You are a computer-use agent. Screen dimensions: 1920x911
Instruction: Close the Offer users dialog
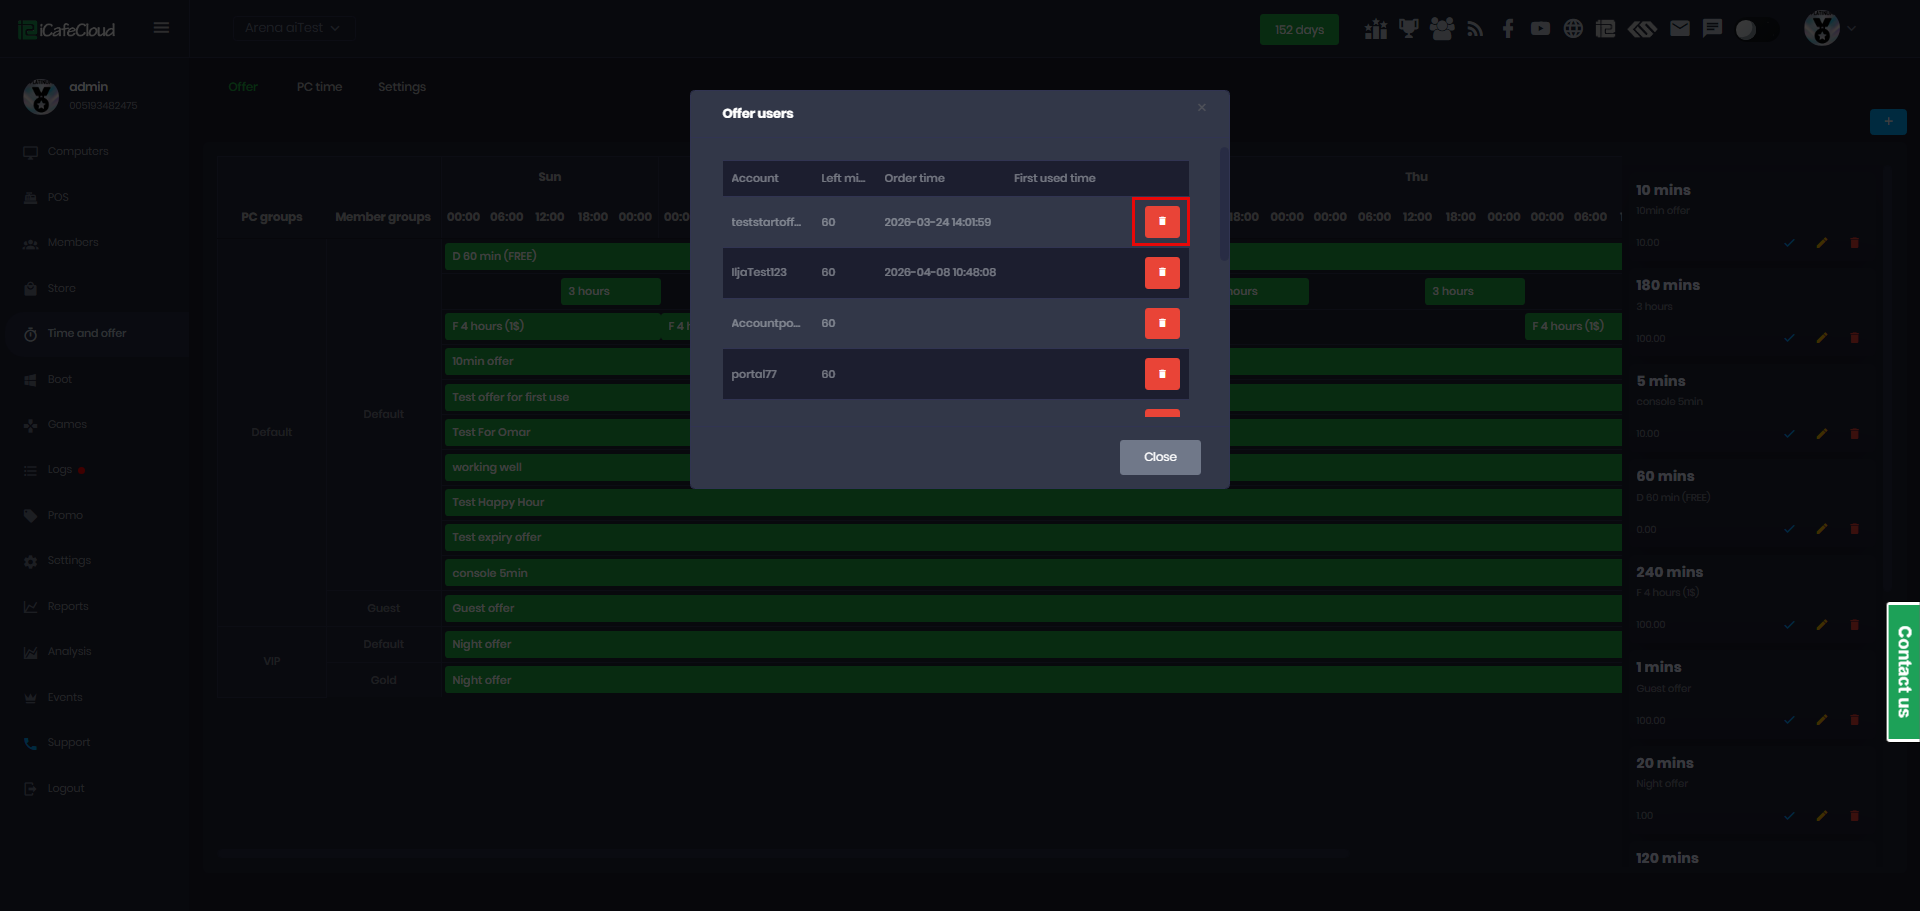[x=1160, y=457]
